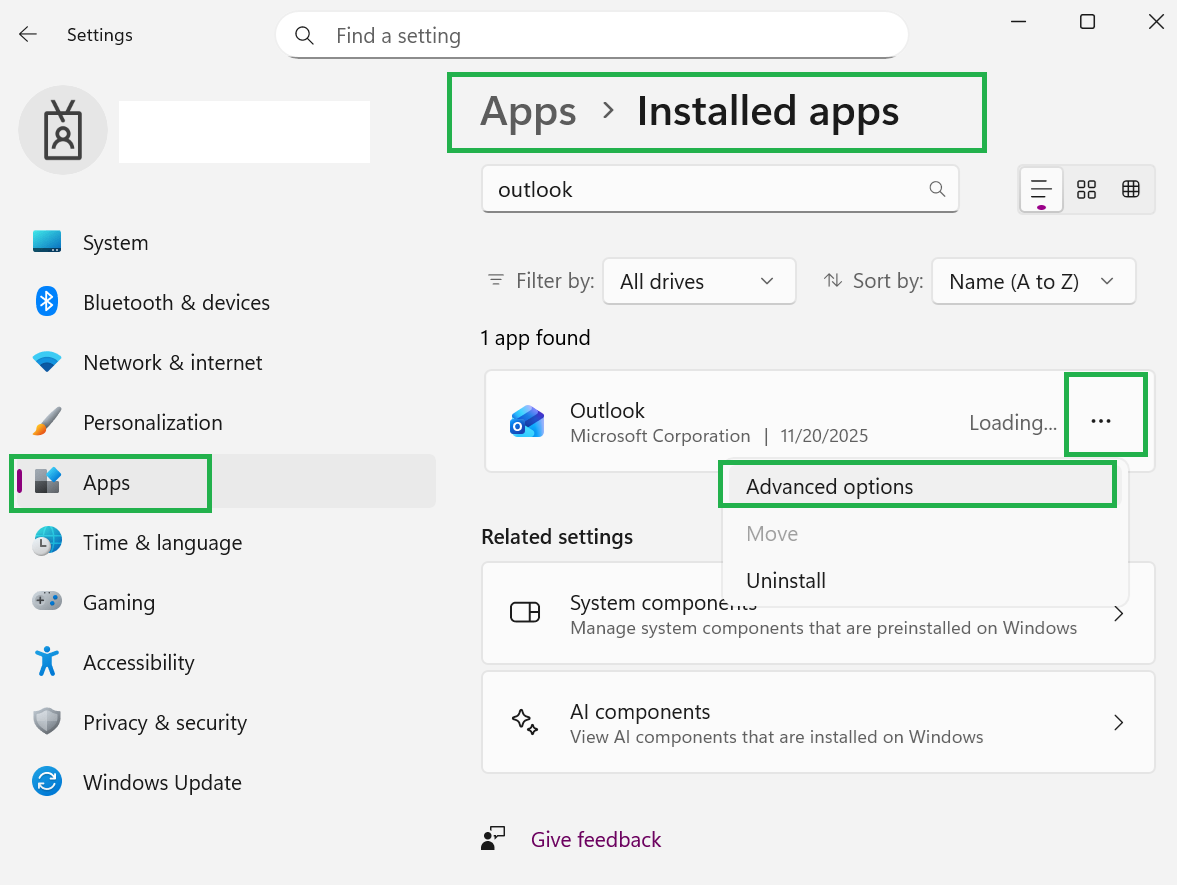Click the app search field containing outlook
The width and height of the screenshot is (1177, 885).
tap(720, 189)
